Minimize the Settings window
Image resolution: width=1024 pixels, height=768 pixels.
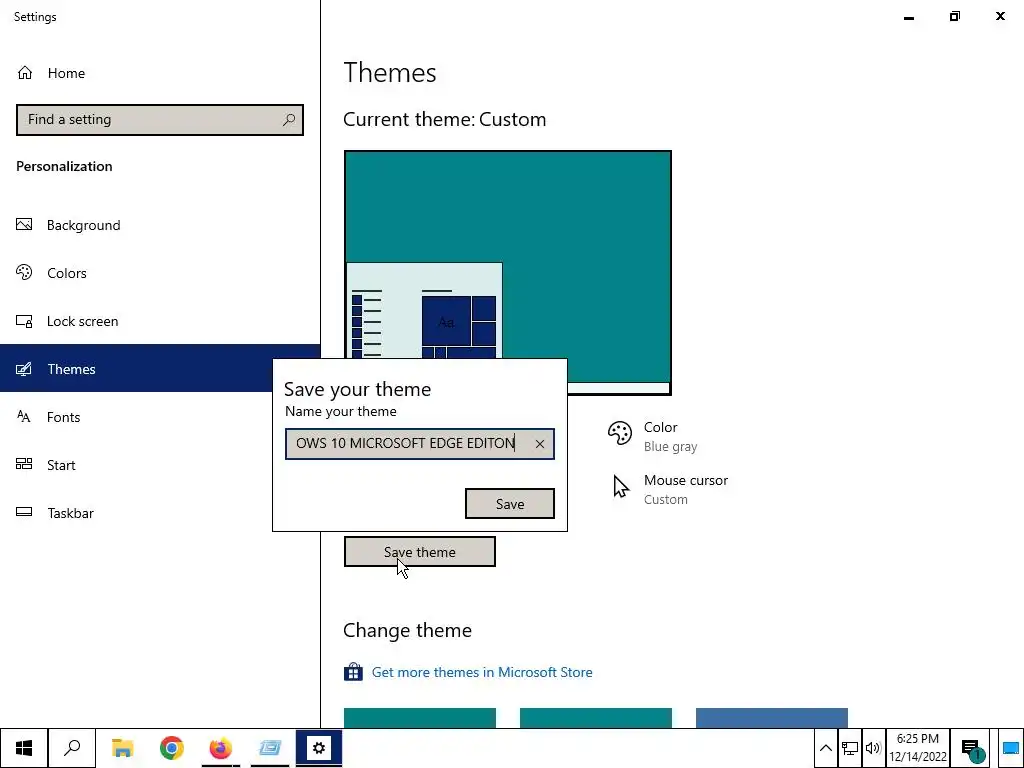coord(908,17)
